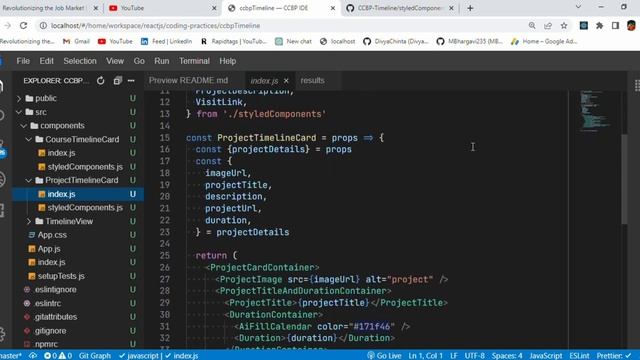Open the Run menu

click(162, 61)
